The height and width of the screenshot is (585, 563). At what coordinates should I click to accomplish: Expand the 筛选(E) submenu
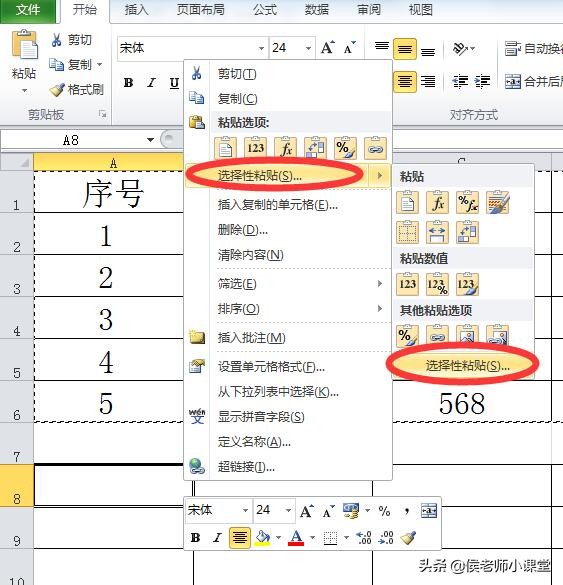[288, 284]
